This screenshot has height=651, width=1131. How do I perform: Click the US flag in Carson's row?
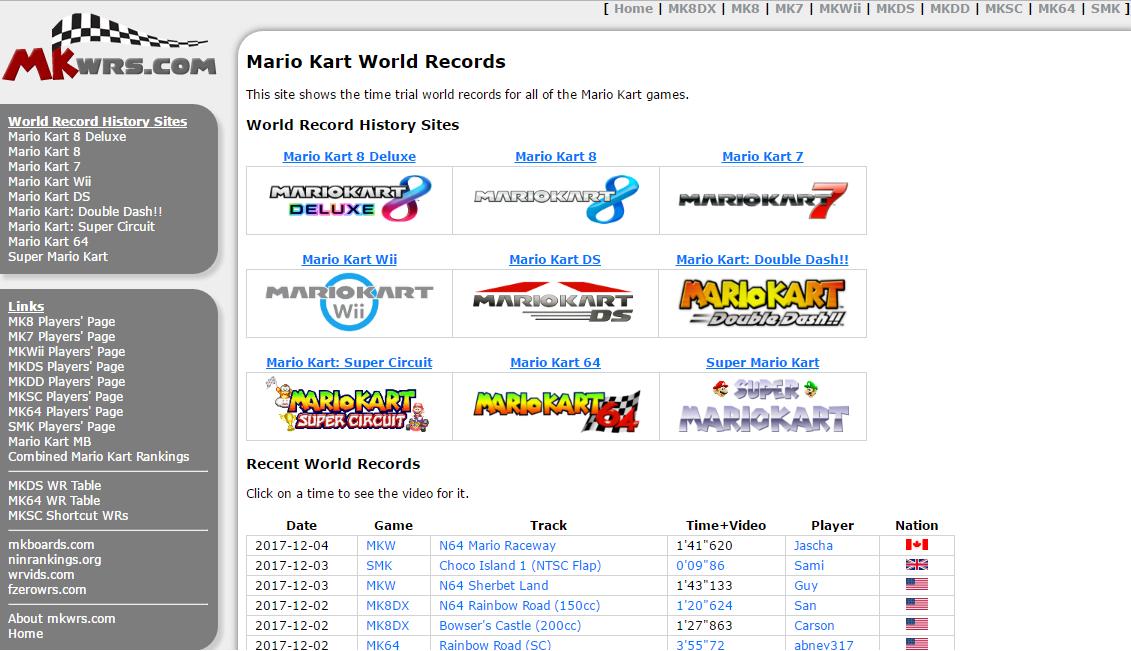[917, 625]
